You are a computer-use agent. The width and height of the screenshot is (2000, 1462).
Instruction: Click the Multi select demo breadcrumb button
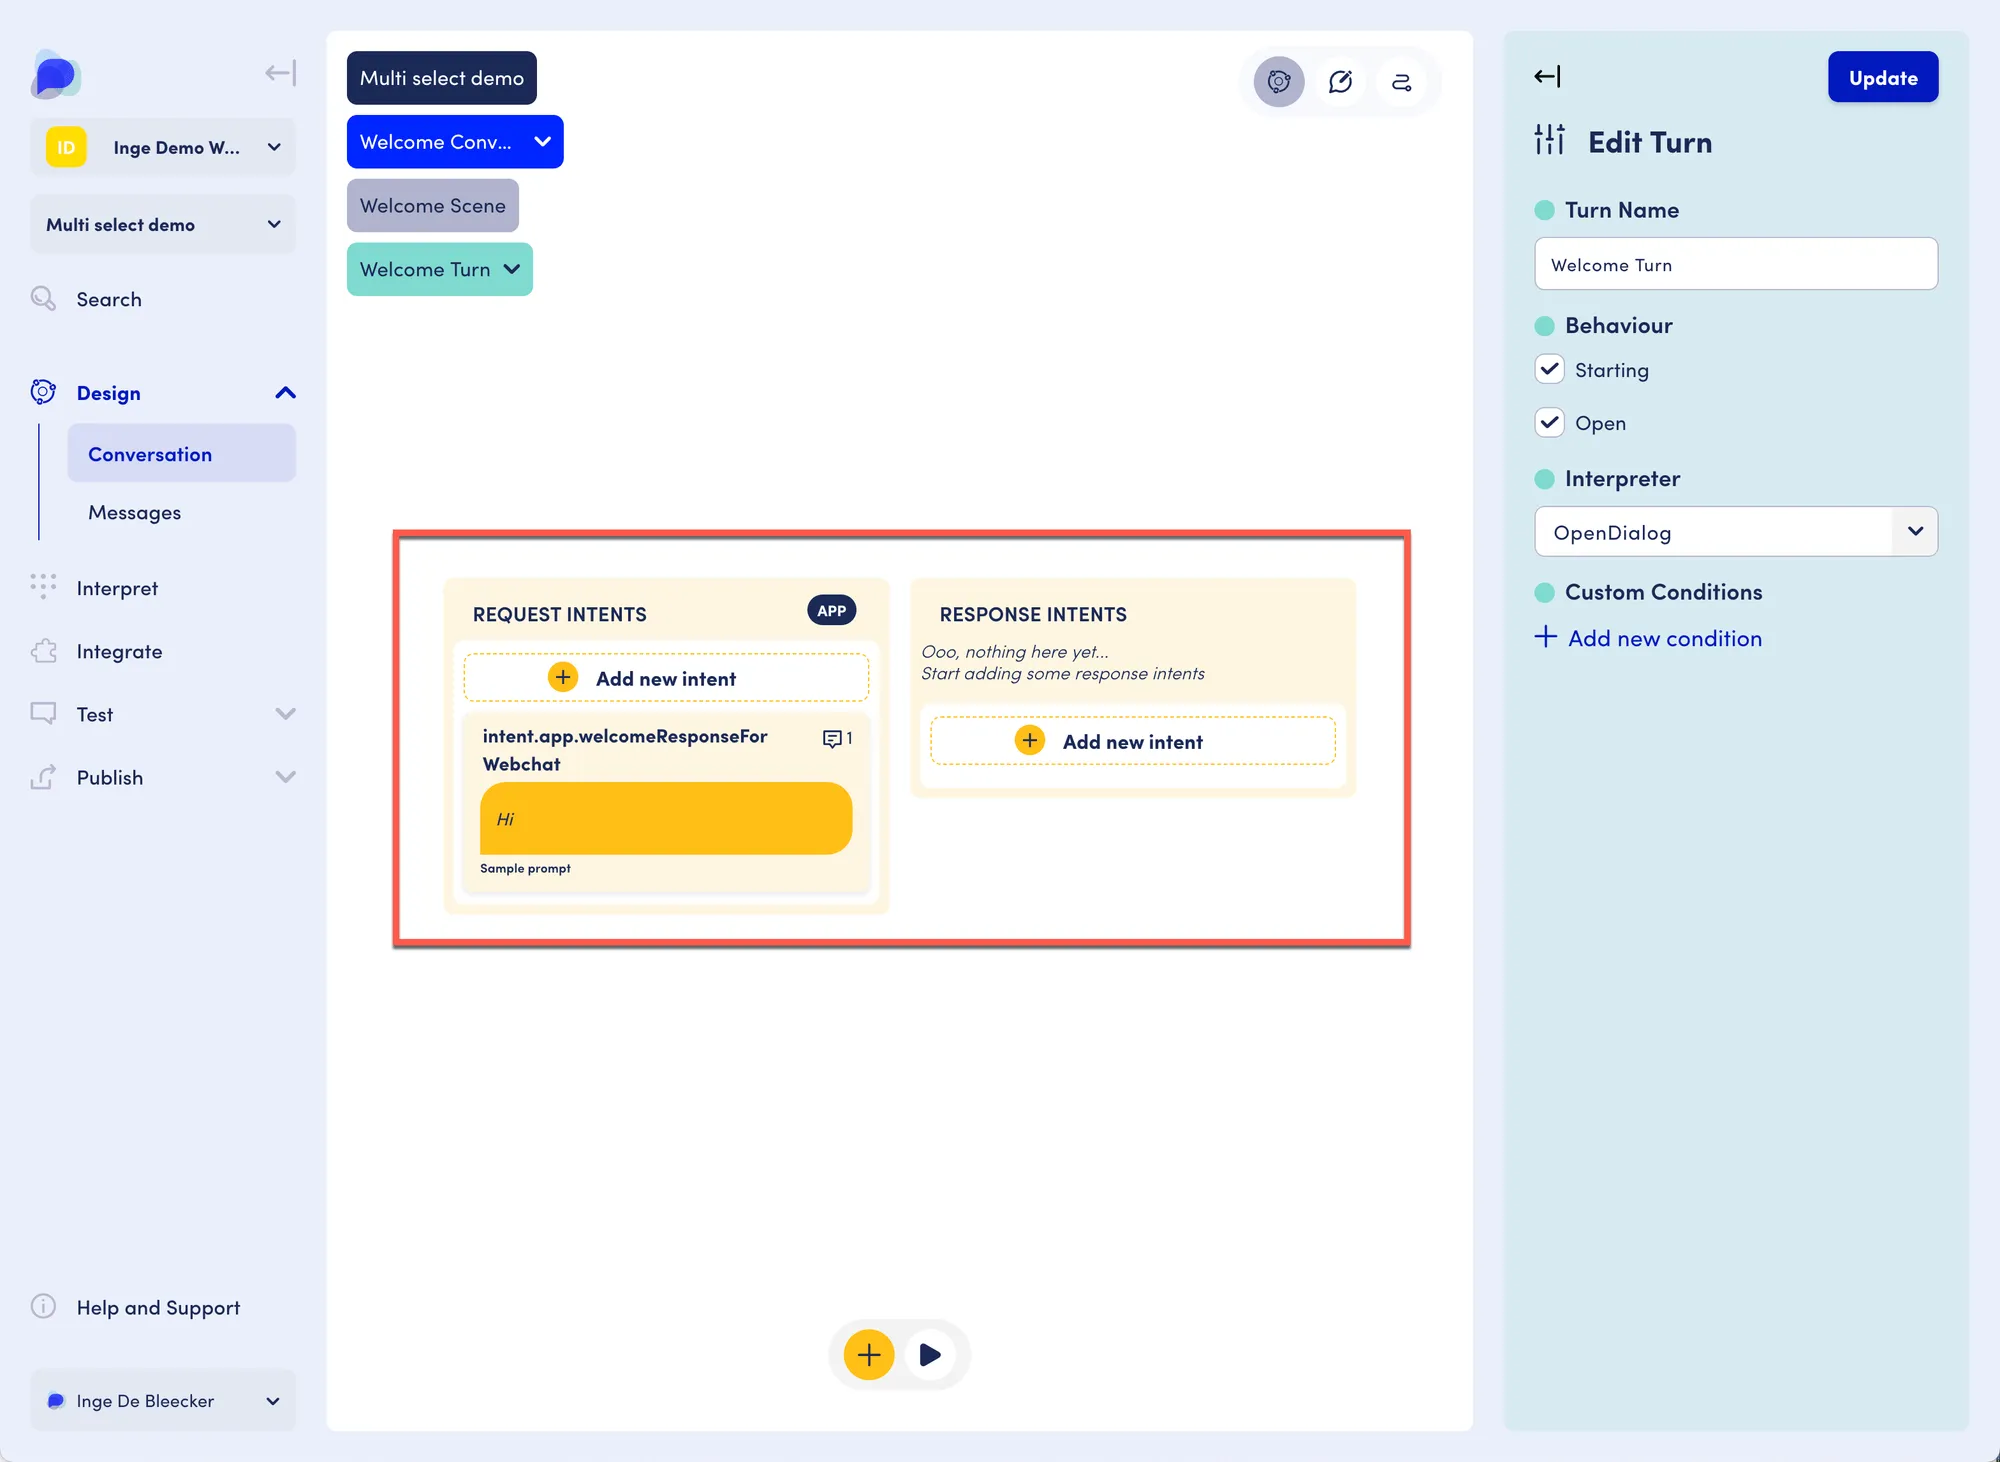441,78
